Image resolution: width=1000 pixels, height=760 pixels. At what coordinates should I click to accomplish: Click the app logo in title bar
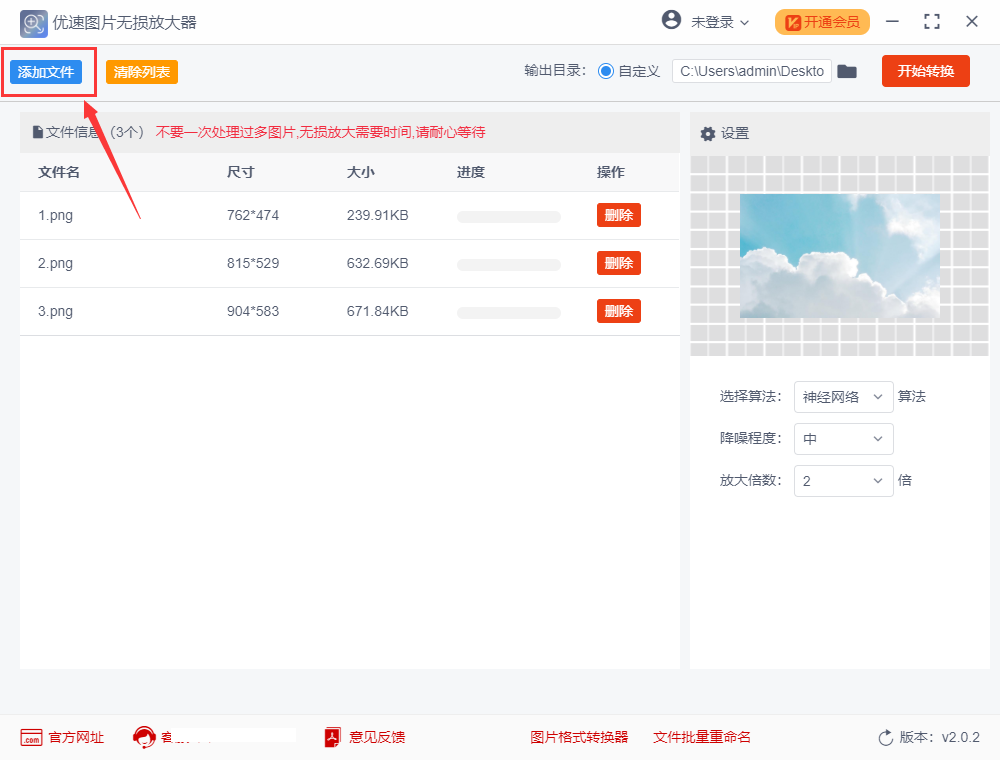[34, 22]
